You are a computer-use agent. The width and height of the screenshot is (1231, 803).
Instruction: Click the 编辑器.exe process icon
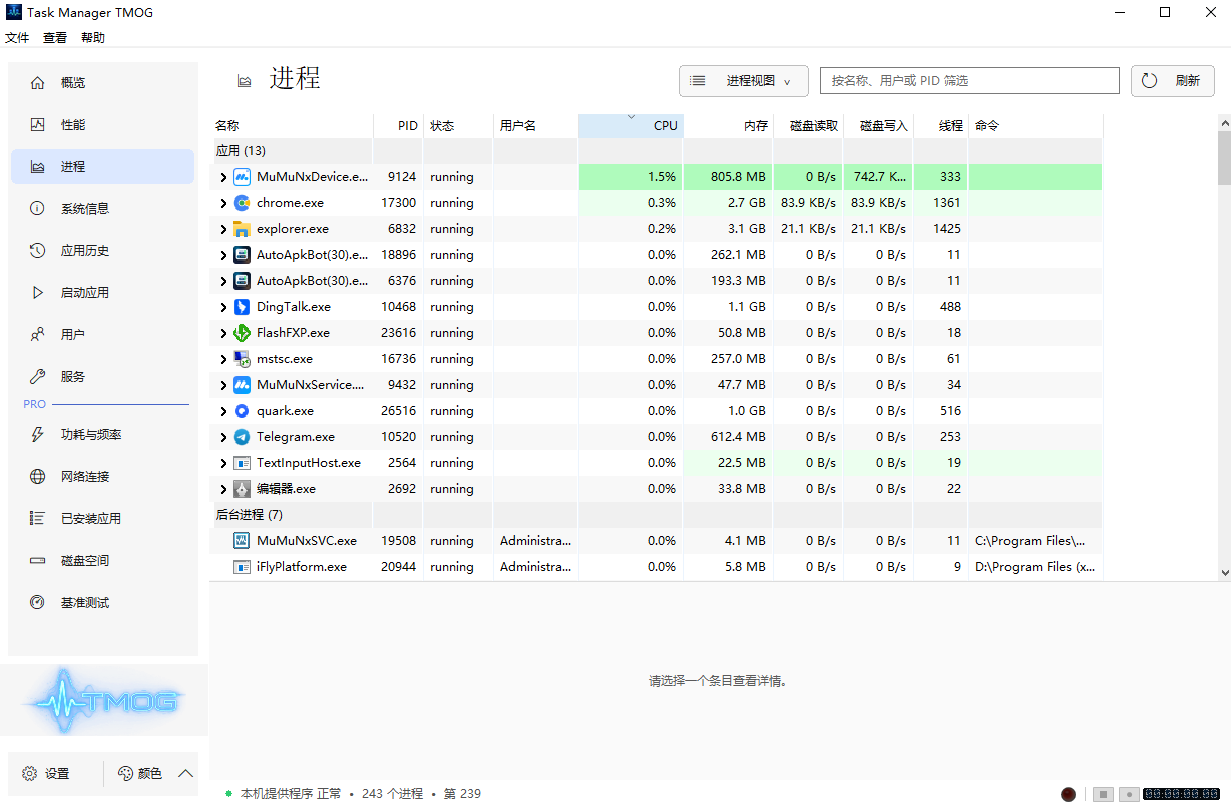tap(241, 489)
